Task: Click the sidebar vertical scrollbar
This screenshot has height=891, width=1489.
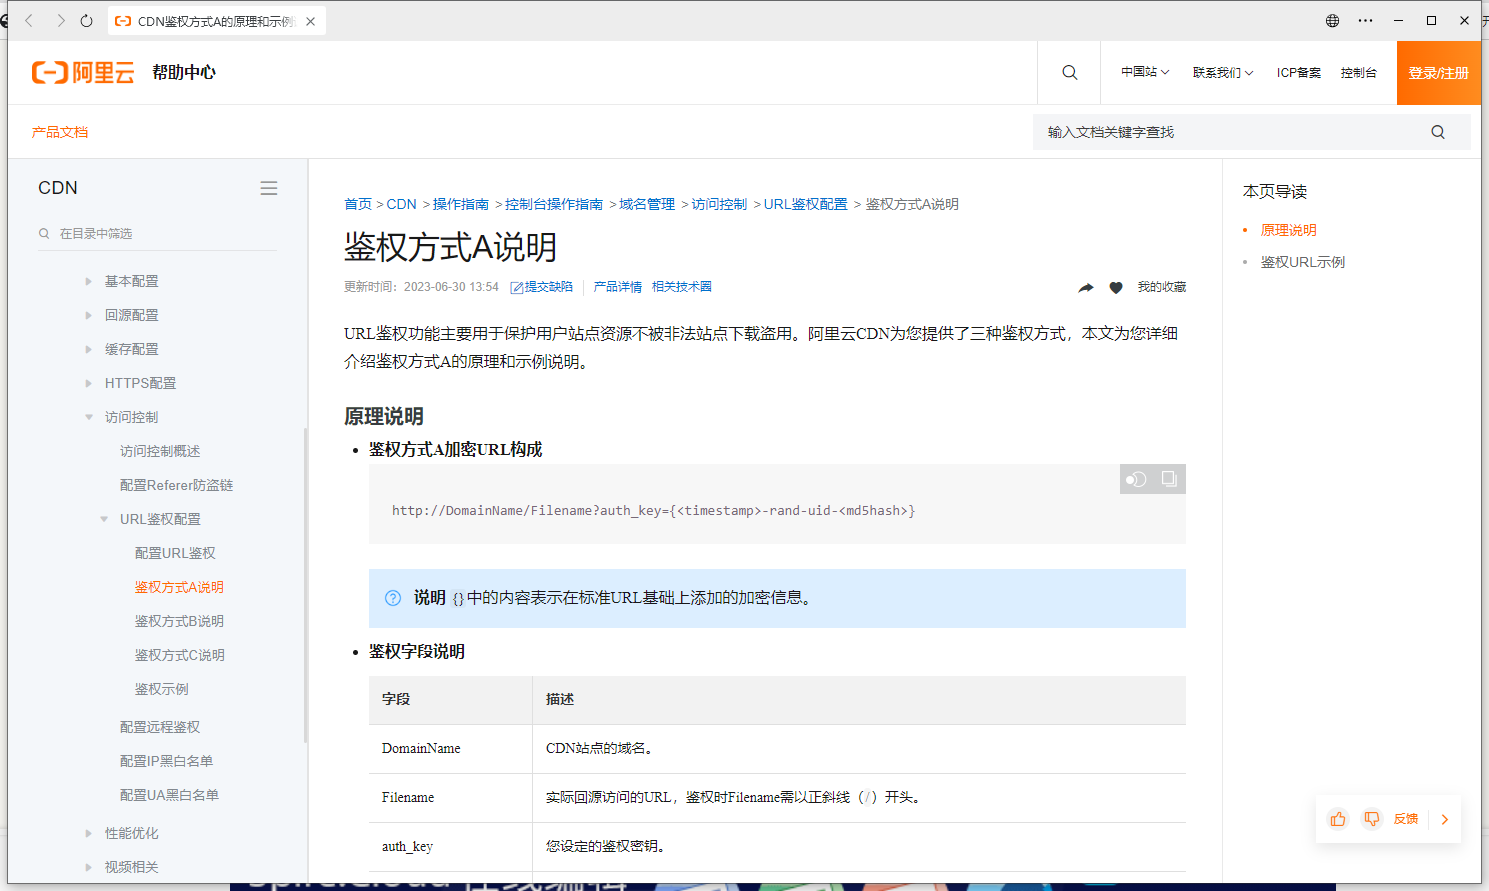Action: 306,585
